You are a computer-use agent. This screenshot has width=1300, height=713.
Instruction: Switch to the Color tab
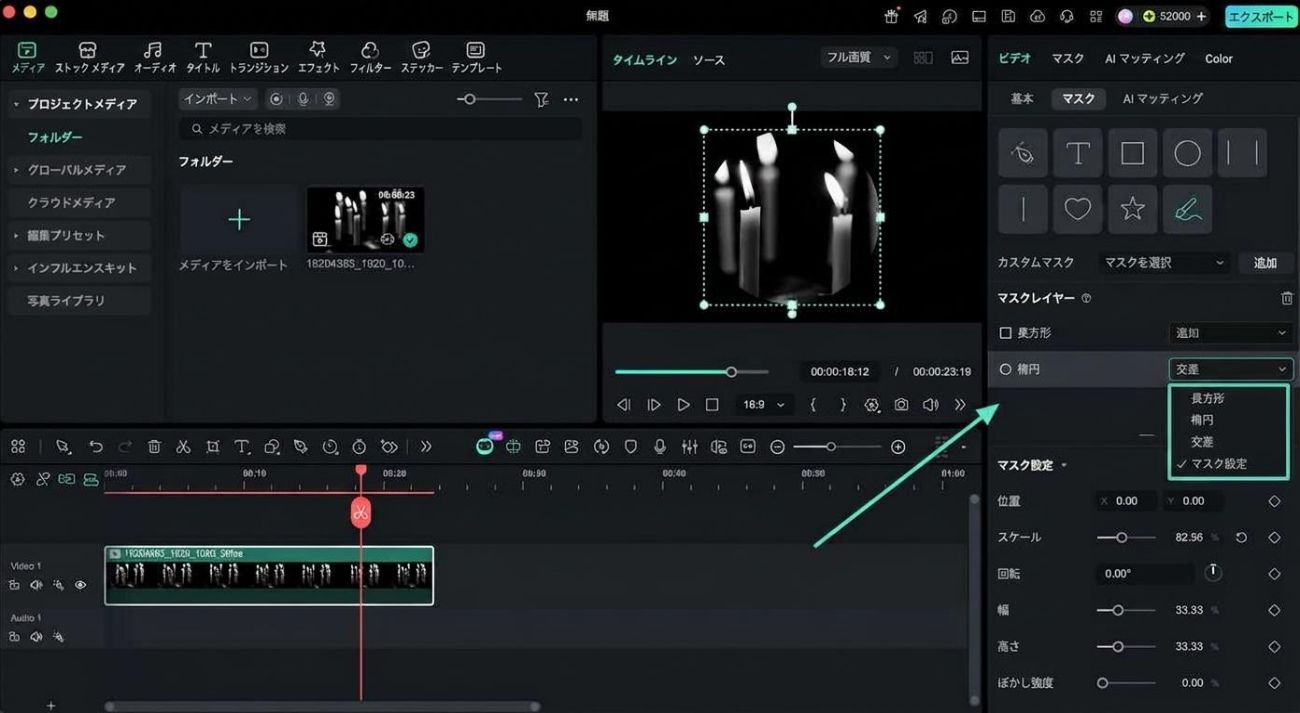1218,59
